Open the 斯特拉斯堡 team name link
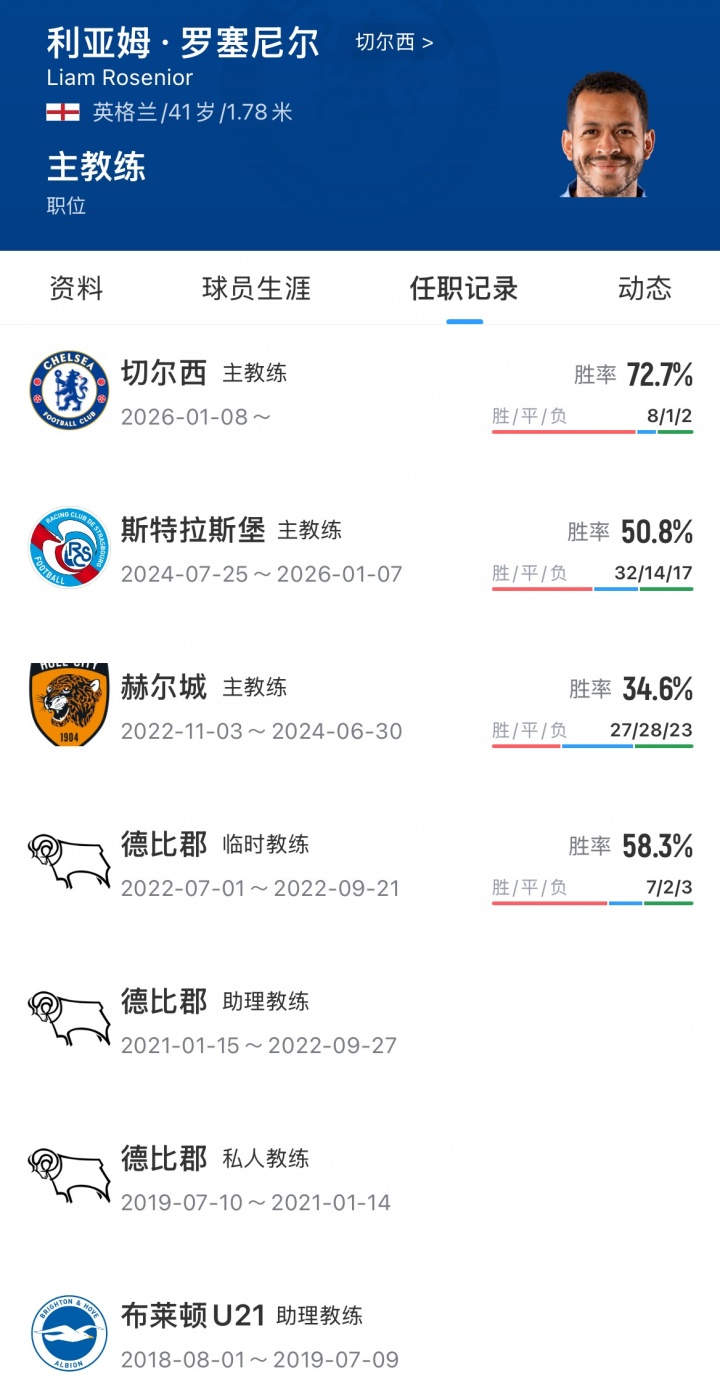Screen dimensions: 720x1400 click(193, 530)
